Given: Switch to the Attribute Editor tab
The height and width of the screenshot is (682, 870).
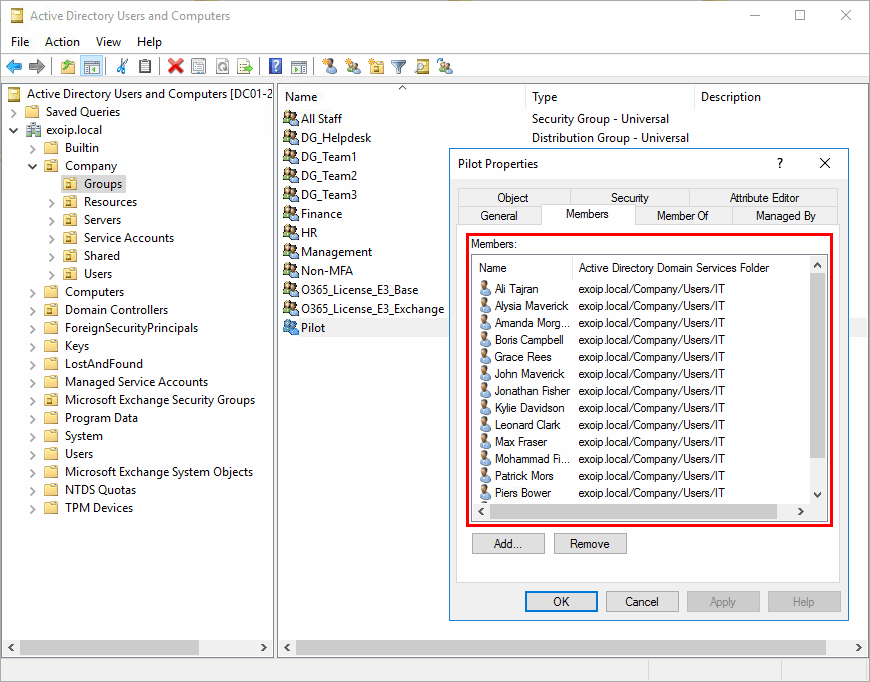Looking at the screenshot, I should point(764,197).
